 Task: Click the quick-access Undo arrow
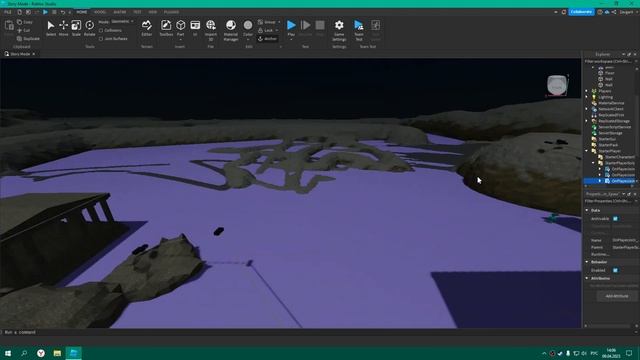62,12
